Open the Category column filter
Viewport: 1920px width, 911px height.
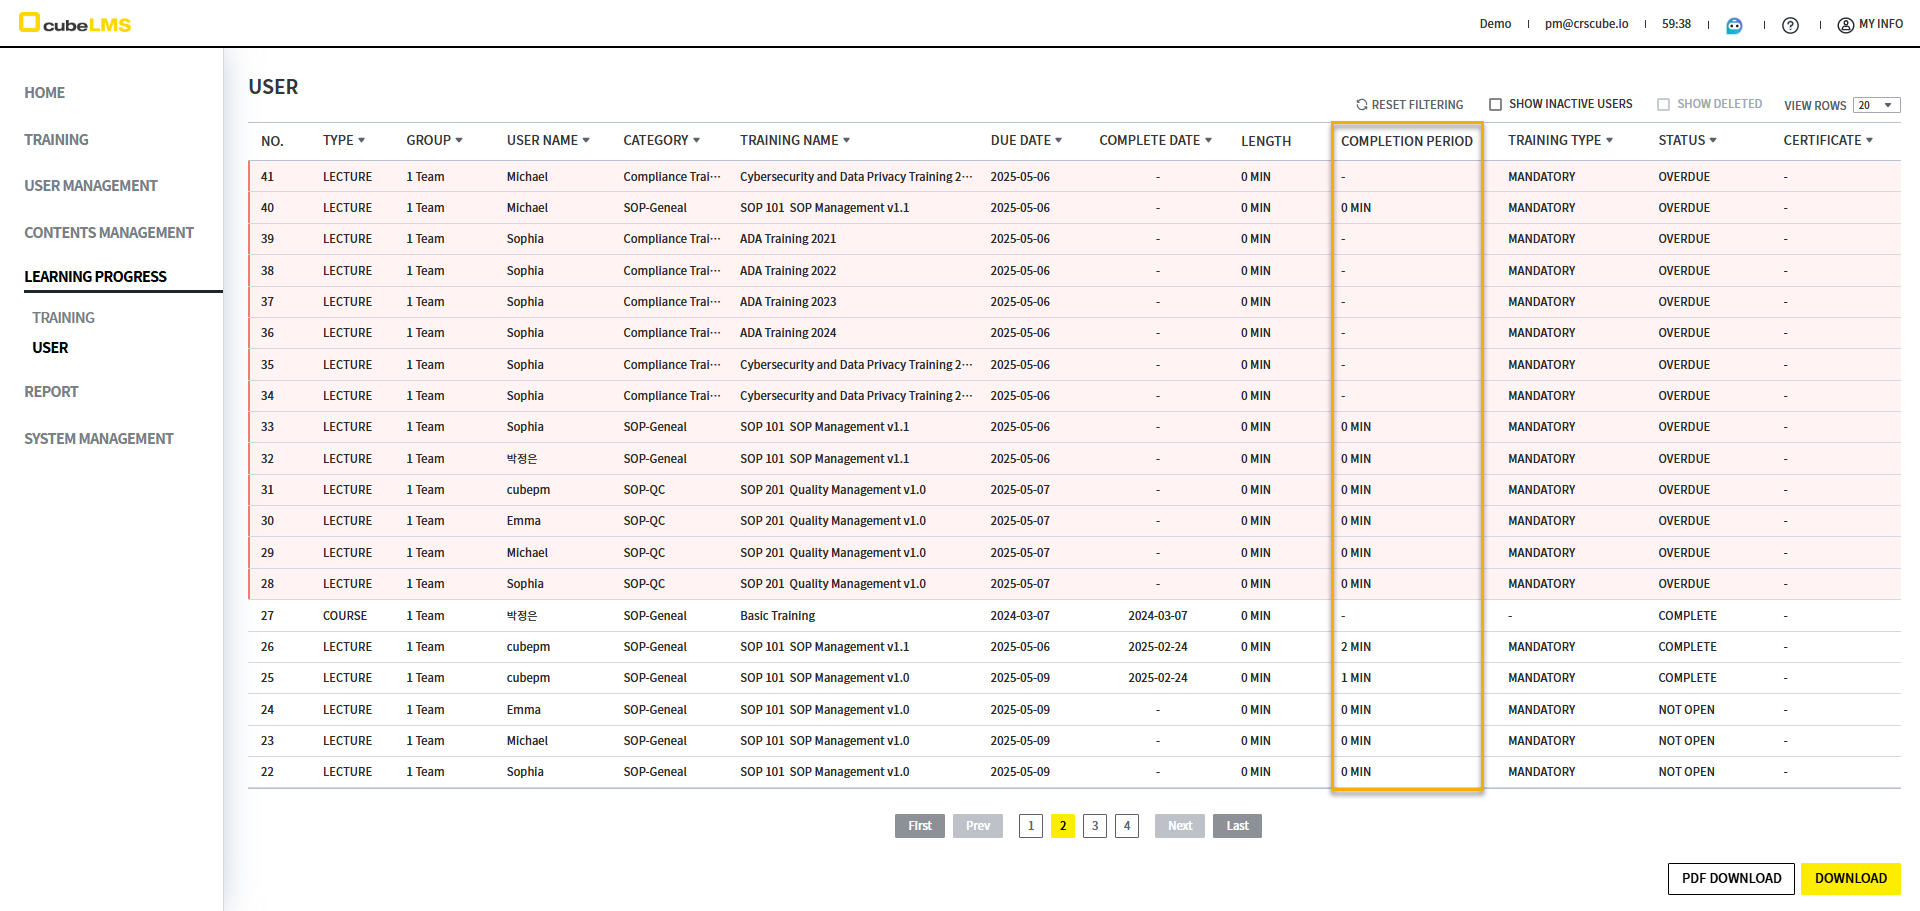point(696,141)
